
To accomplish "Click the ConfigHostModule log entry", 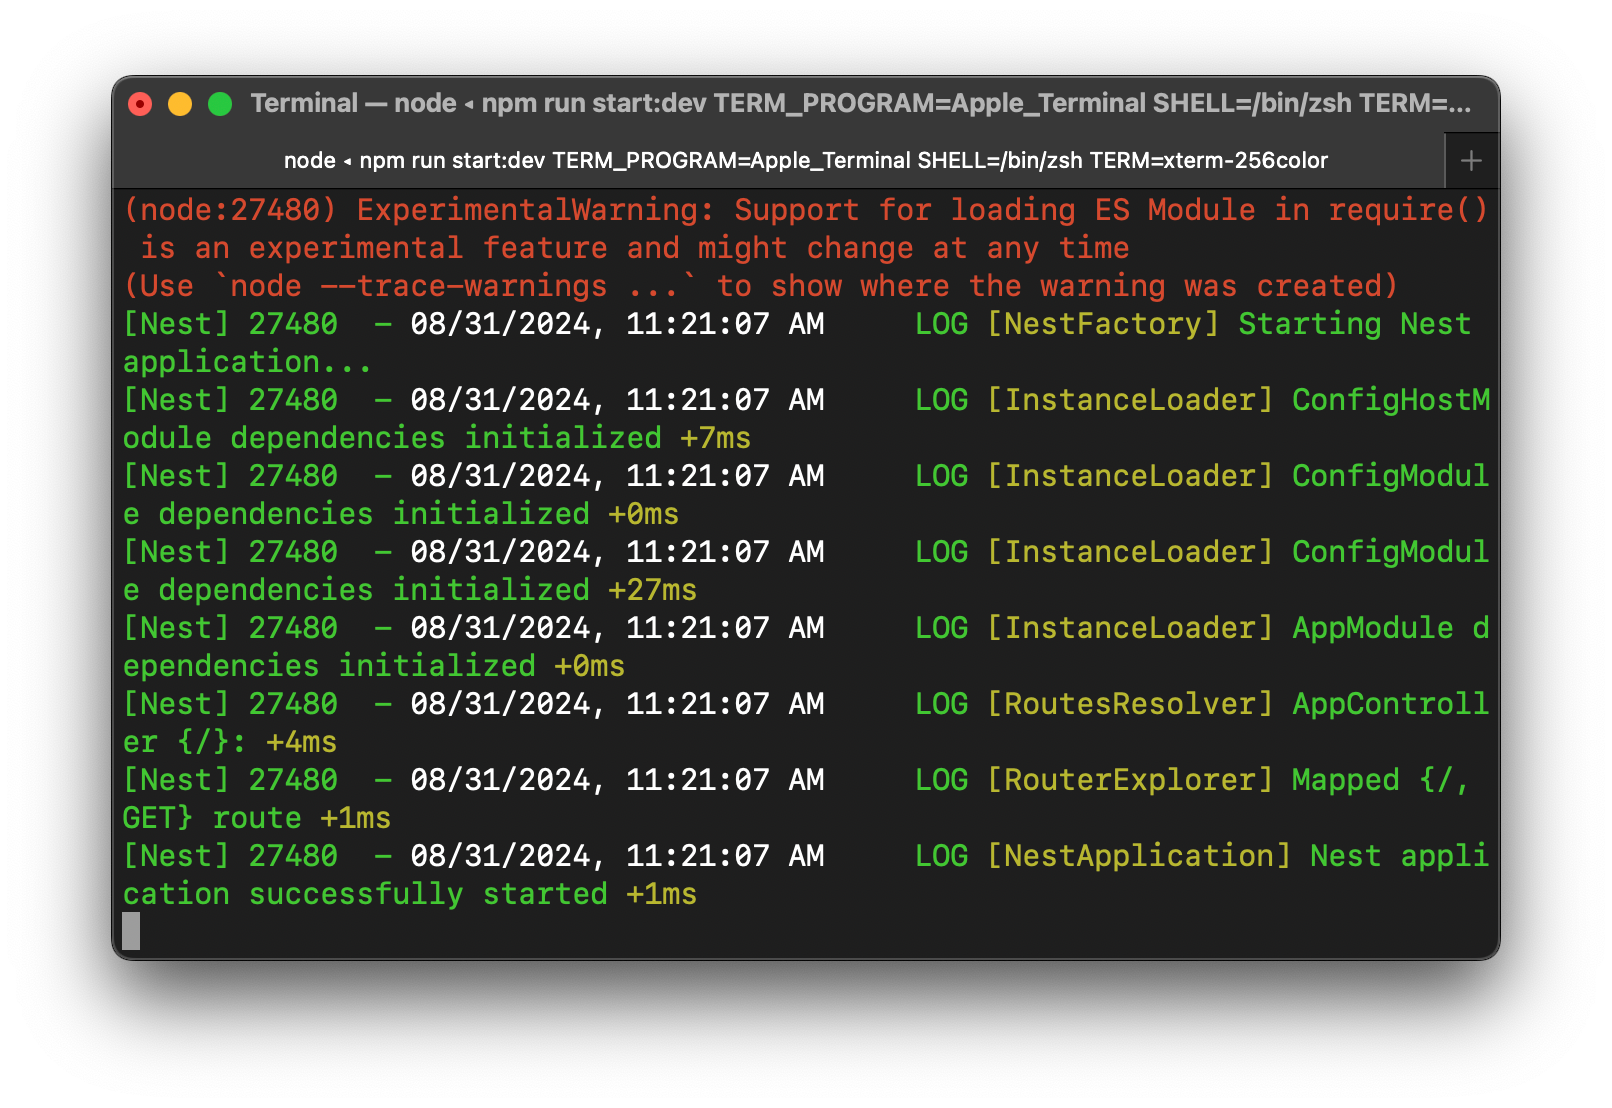I will (1390, 399).
